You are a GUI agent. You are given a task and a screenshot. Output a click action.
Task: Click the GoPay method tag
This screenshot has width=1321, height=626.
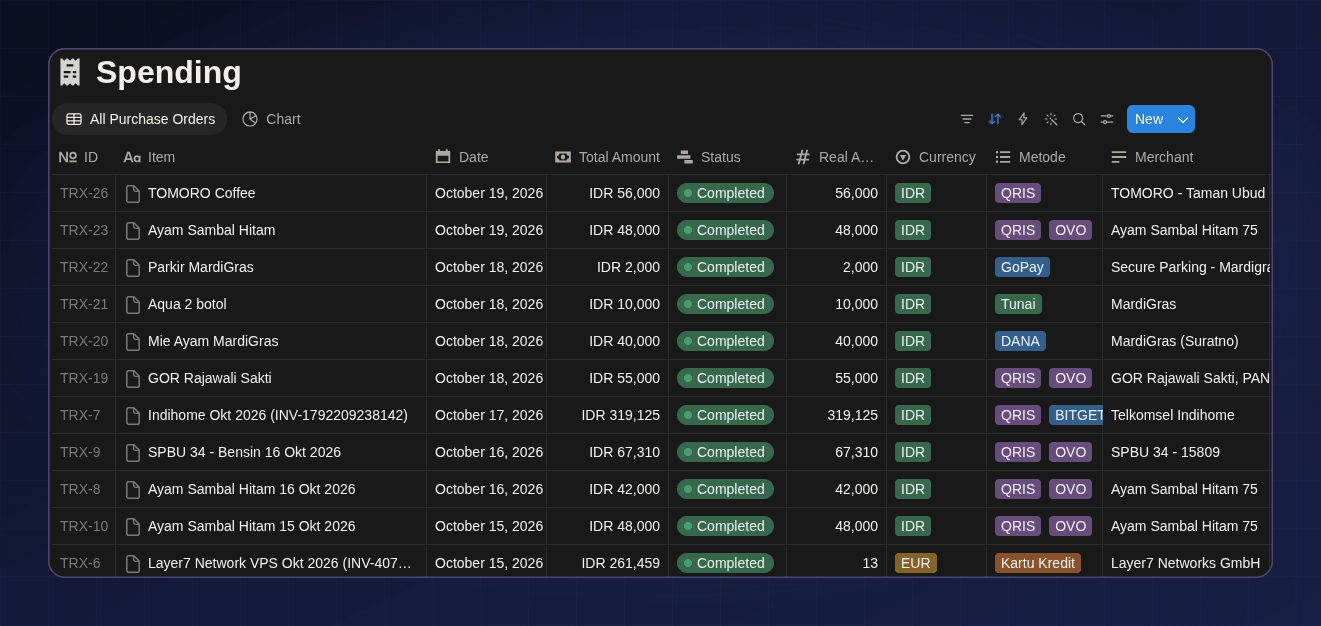pos(1022,267)
